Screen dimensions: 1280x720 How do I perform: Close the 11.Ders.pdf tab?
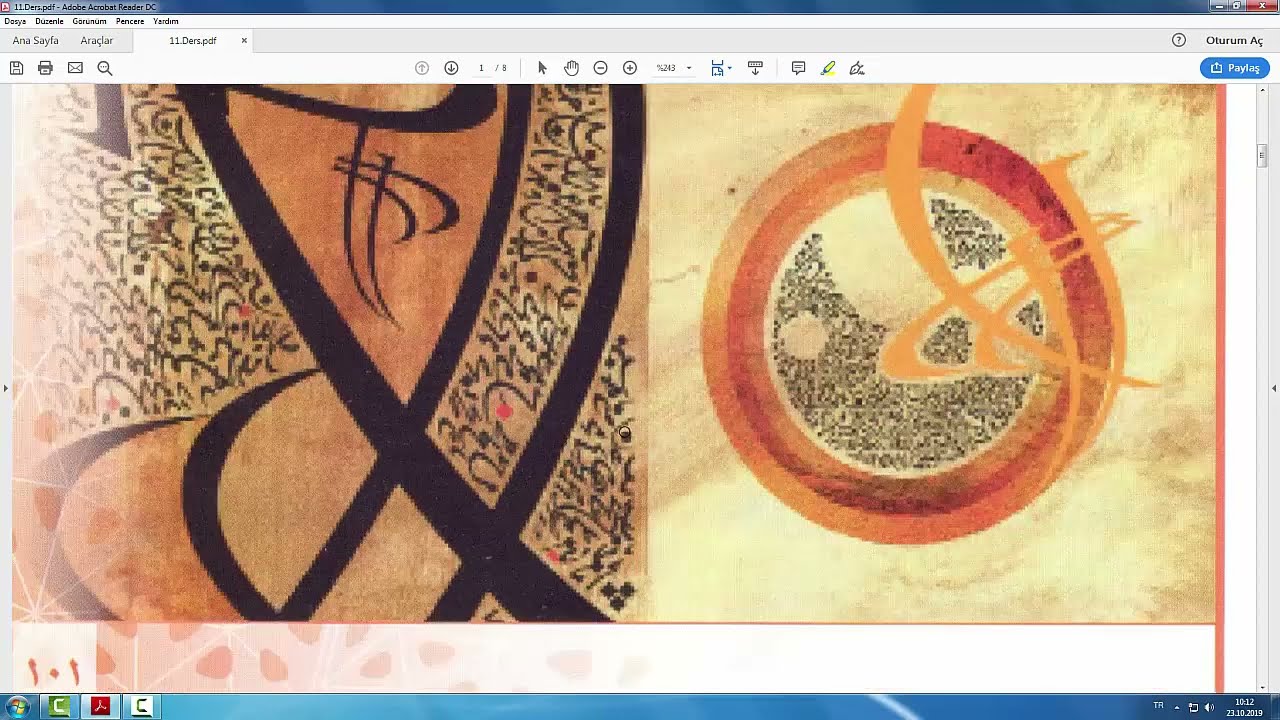pos(244,41)
